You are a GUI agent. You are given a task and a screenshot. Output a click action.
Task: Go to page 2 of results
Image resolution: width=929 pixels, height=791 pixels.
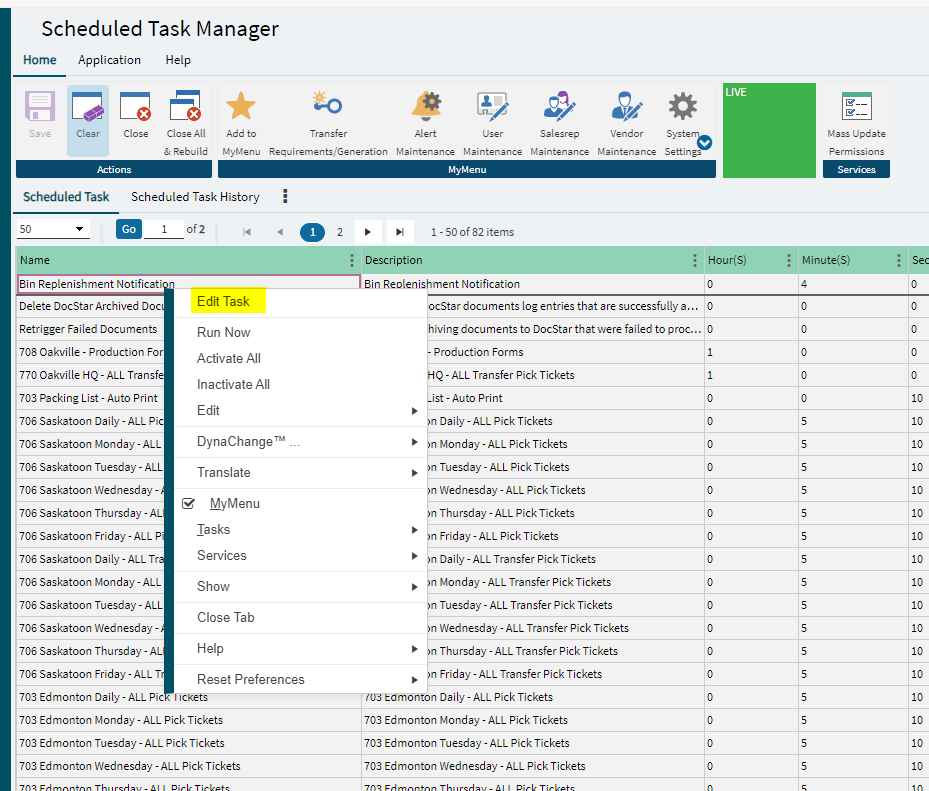[x=340, y=232]
